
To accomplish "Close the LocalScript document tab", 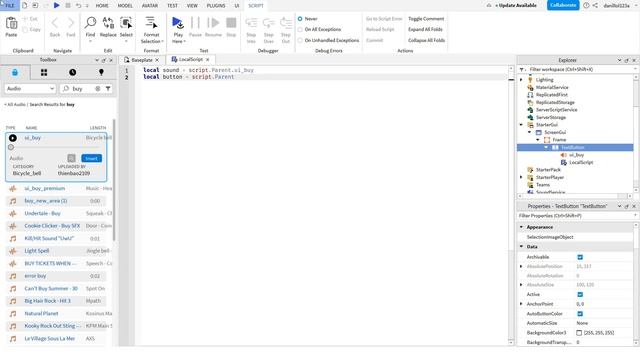I will point(208,60).
